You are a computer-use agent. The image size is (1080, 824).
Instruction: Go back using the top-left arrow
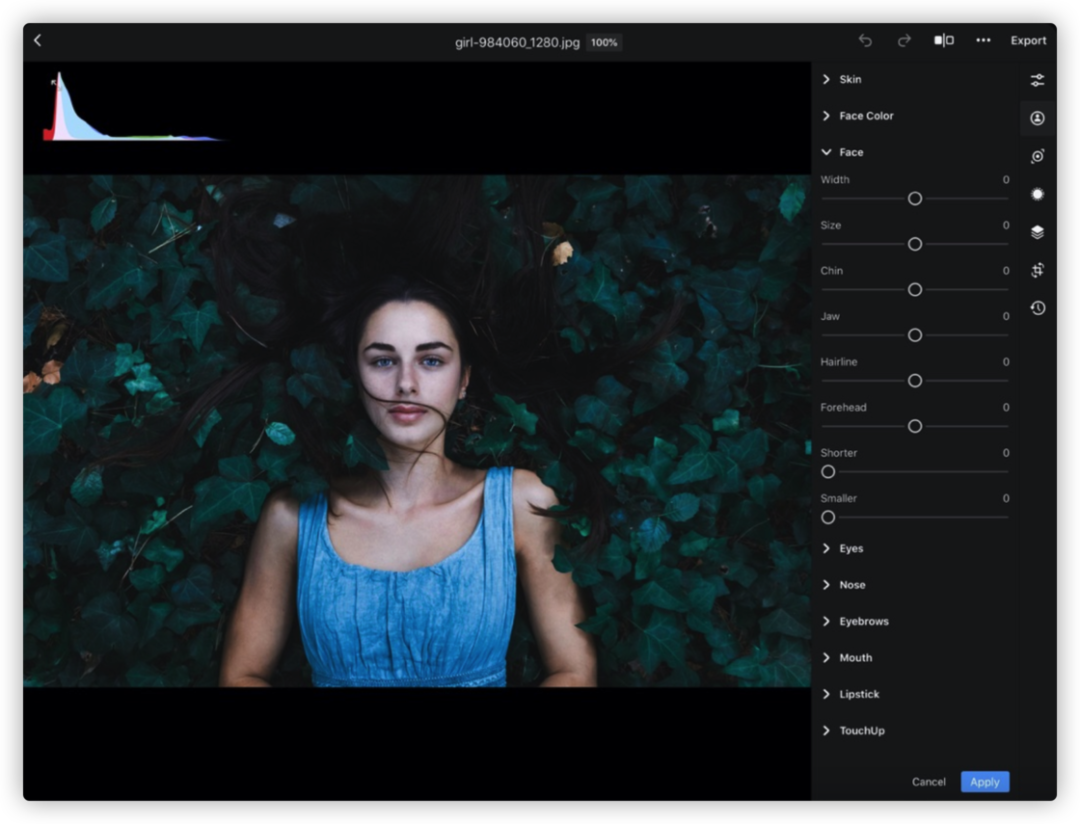point(38,41)
